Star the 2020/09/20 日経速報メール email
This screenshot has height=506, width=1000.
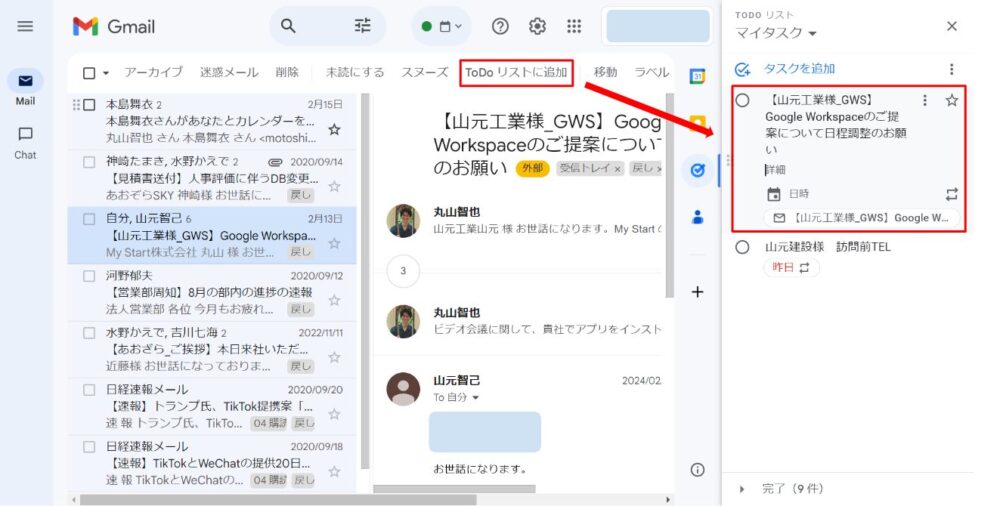[x=334, y=414]
